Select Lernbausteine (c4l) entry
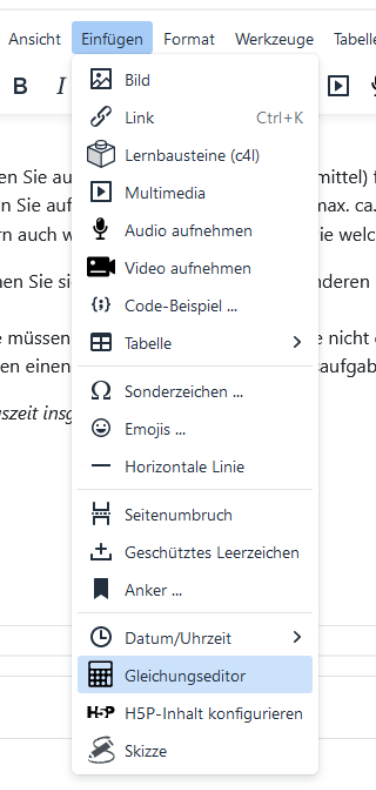Screen dimensions: 376x790 point(195,155)
